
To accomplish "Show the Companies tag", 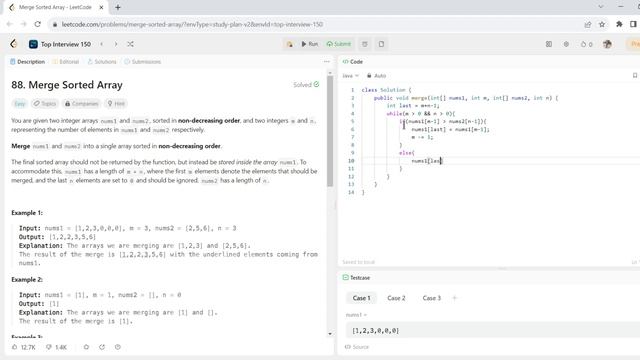I will (x=82, y=104).
